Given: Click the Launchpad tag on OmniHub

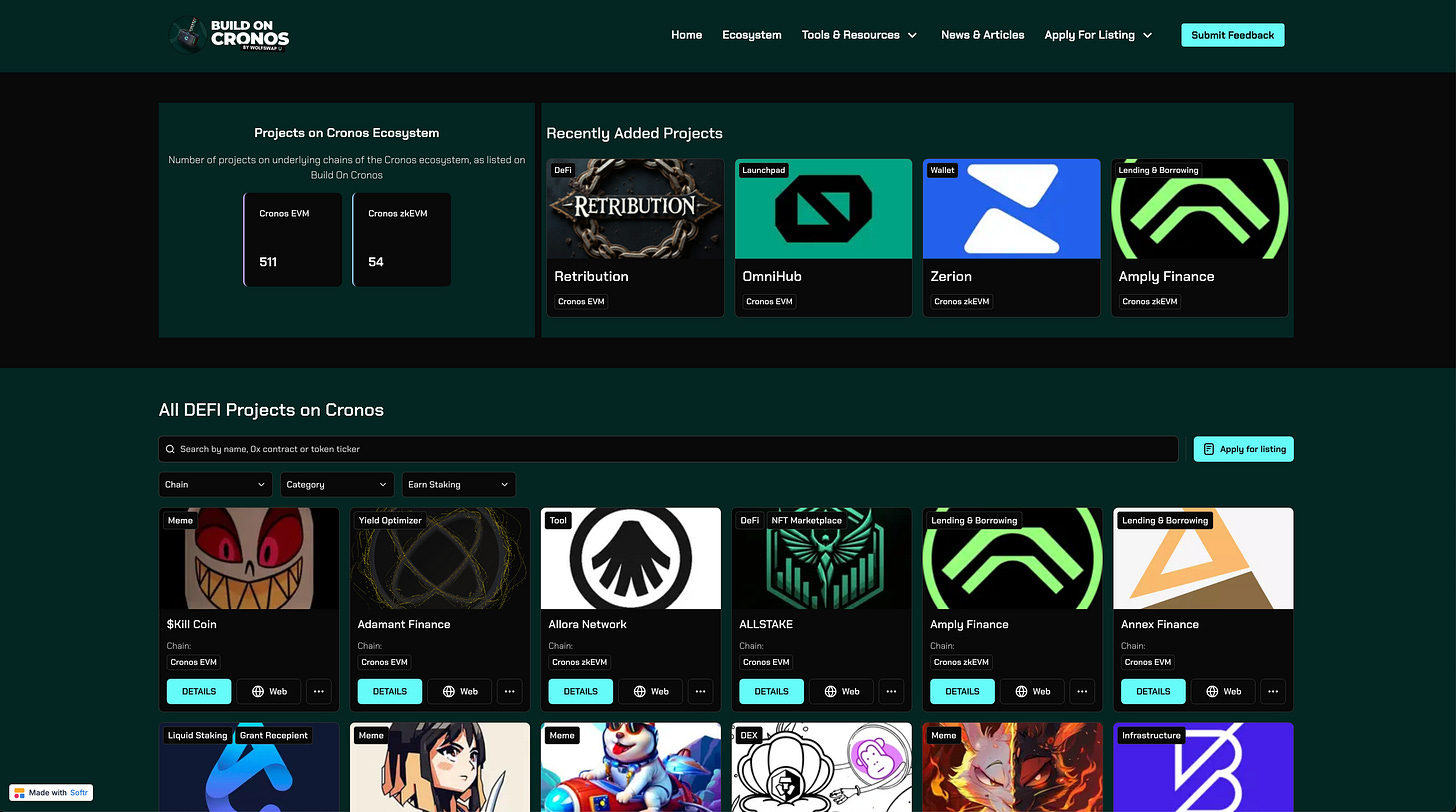Looking at the screenshot, I should [x=764, y=170].
